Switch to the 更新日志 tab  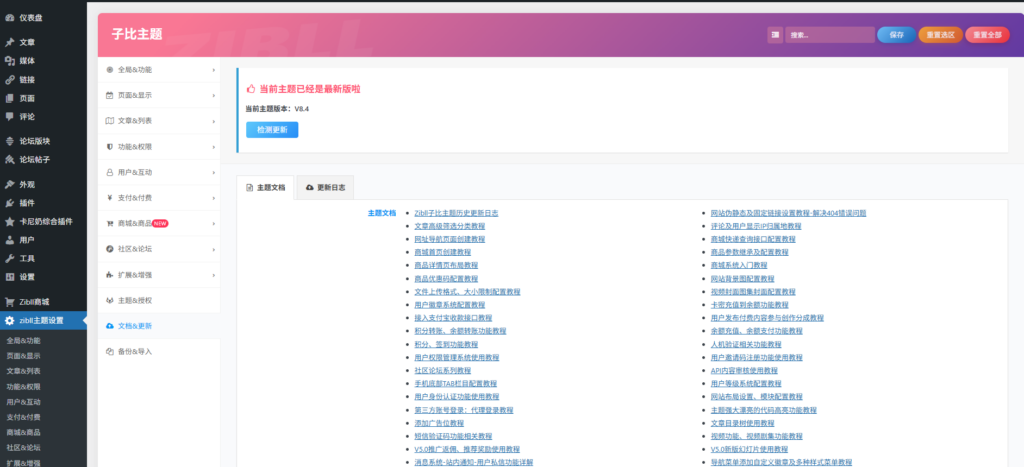point(325,187)
